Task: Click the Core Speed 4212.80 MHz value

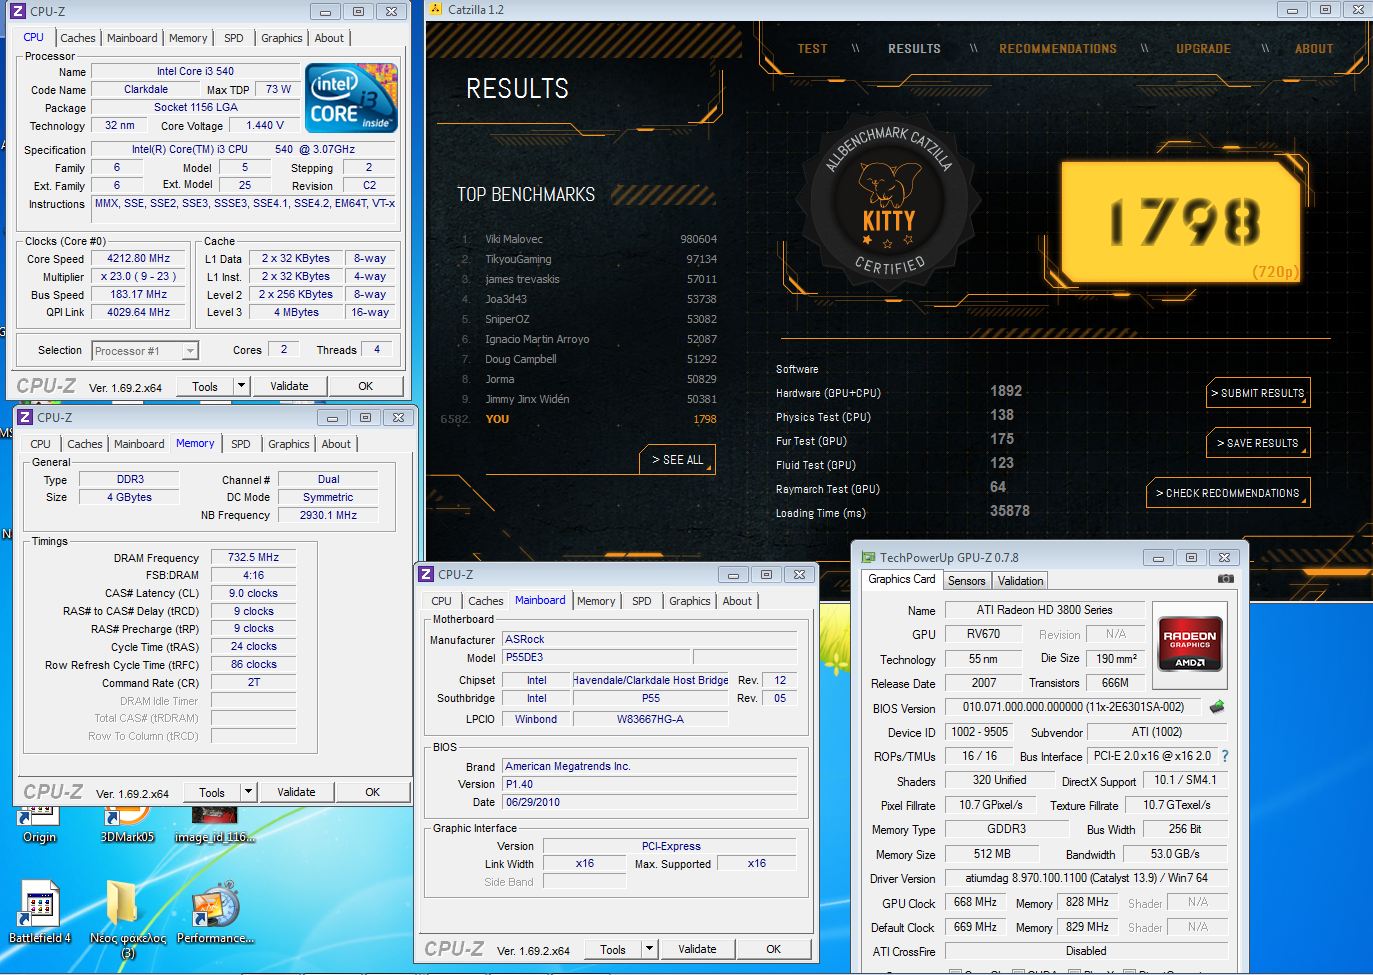Action: 138,258
